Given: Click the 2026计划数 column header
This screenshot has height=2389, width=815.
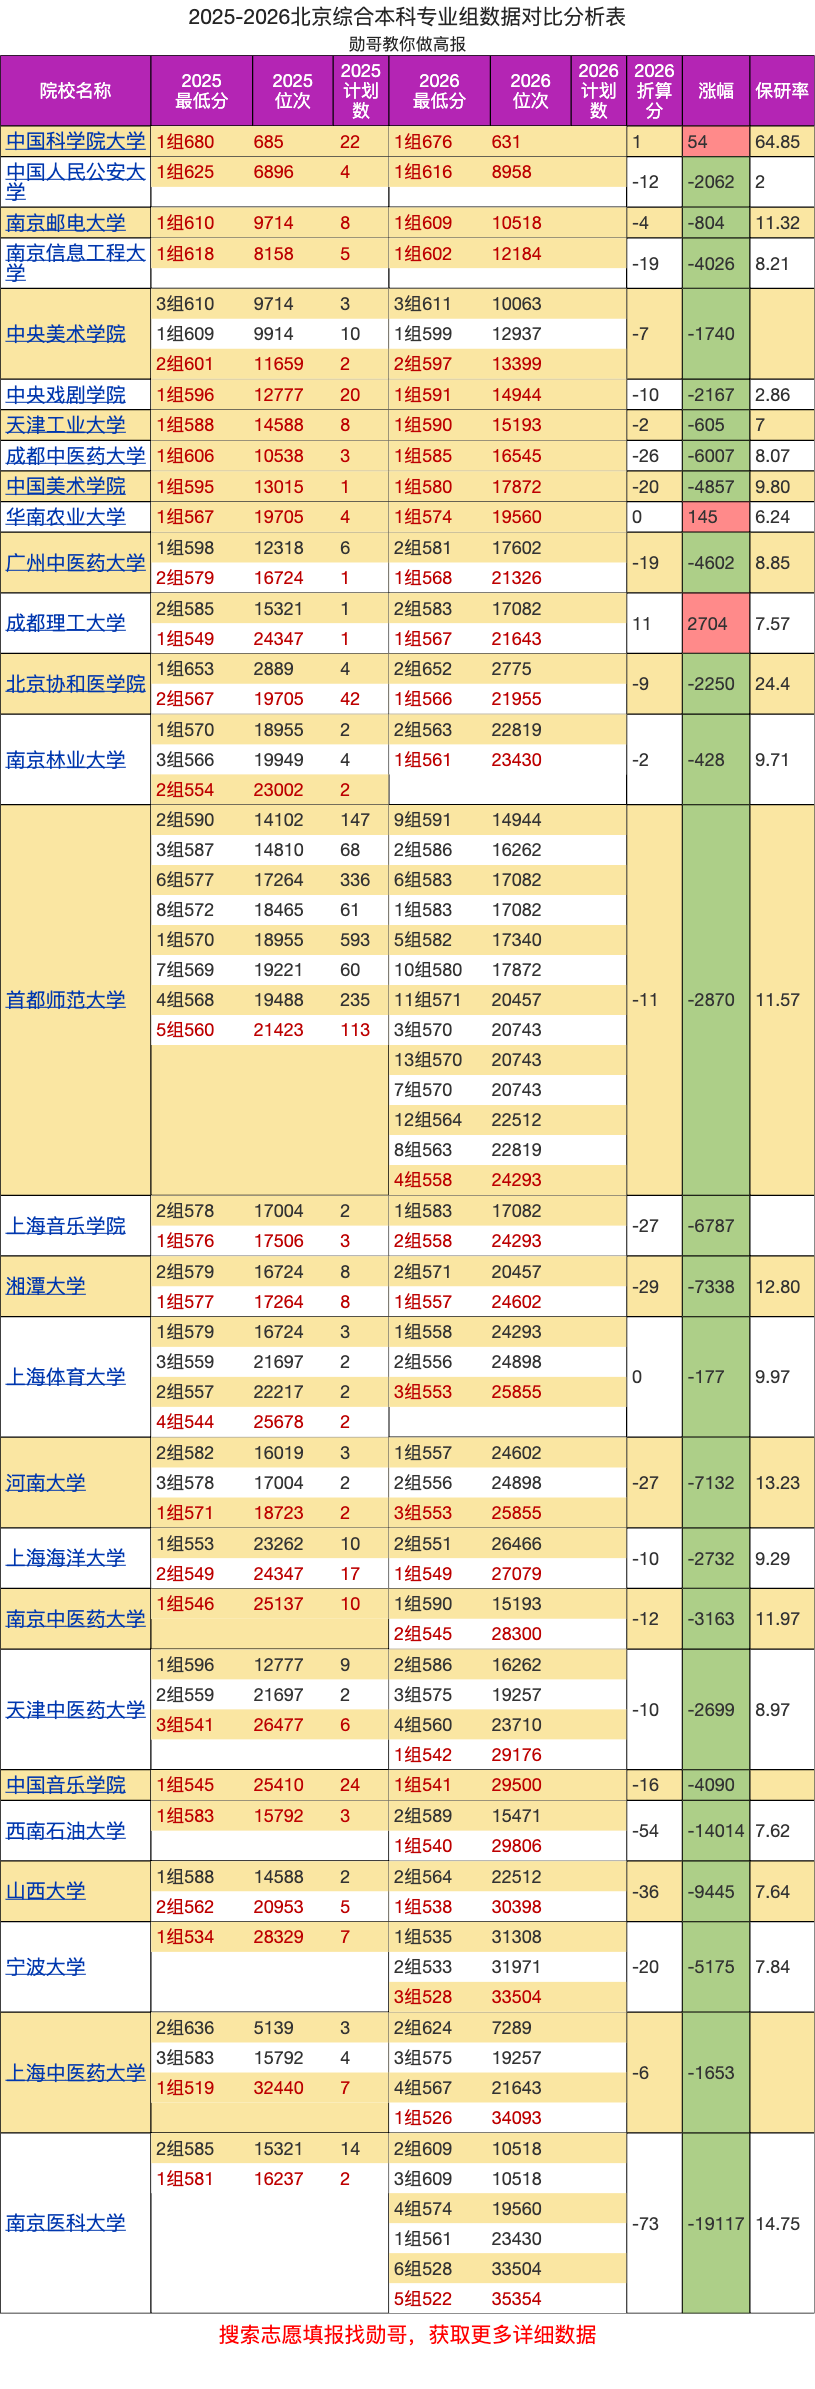Looking at the screenshot, I should point(598,90).
